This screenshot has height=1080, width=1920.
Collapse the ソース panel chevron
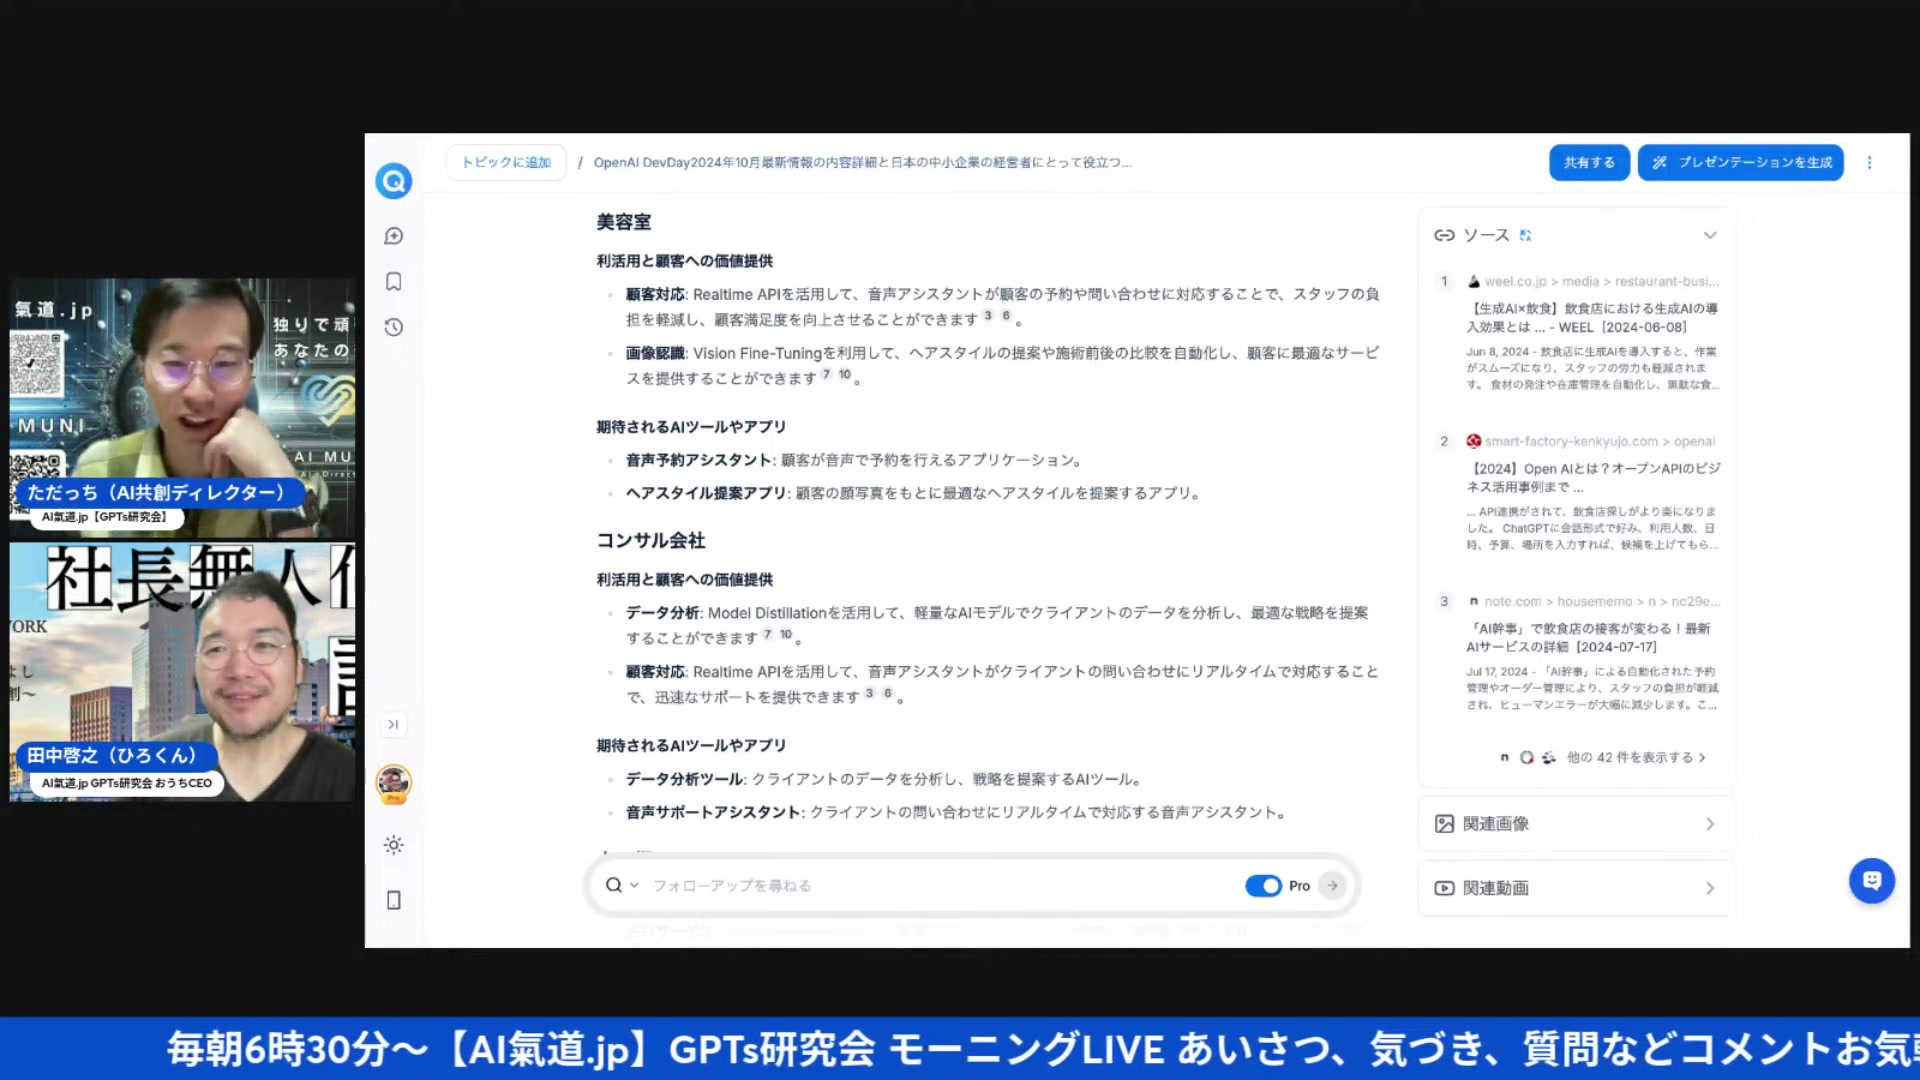pos(1710,235)
